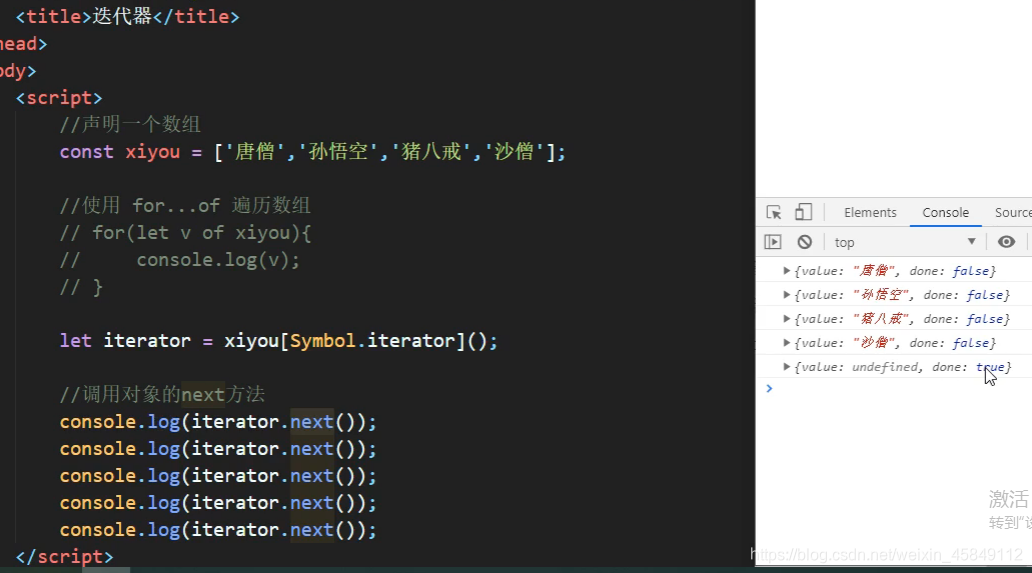
Task: Open live expression eye icon
Action: click(1006, 241)
